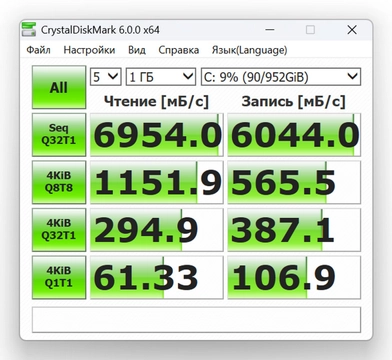Run all benchmarks with the All button
The height and width of the screenshot is (360, 392).
[x=59, y=87]
